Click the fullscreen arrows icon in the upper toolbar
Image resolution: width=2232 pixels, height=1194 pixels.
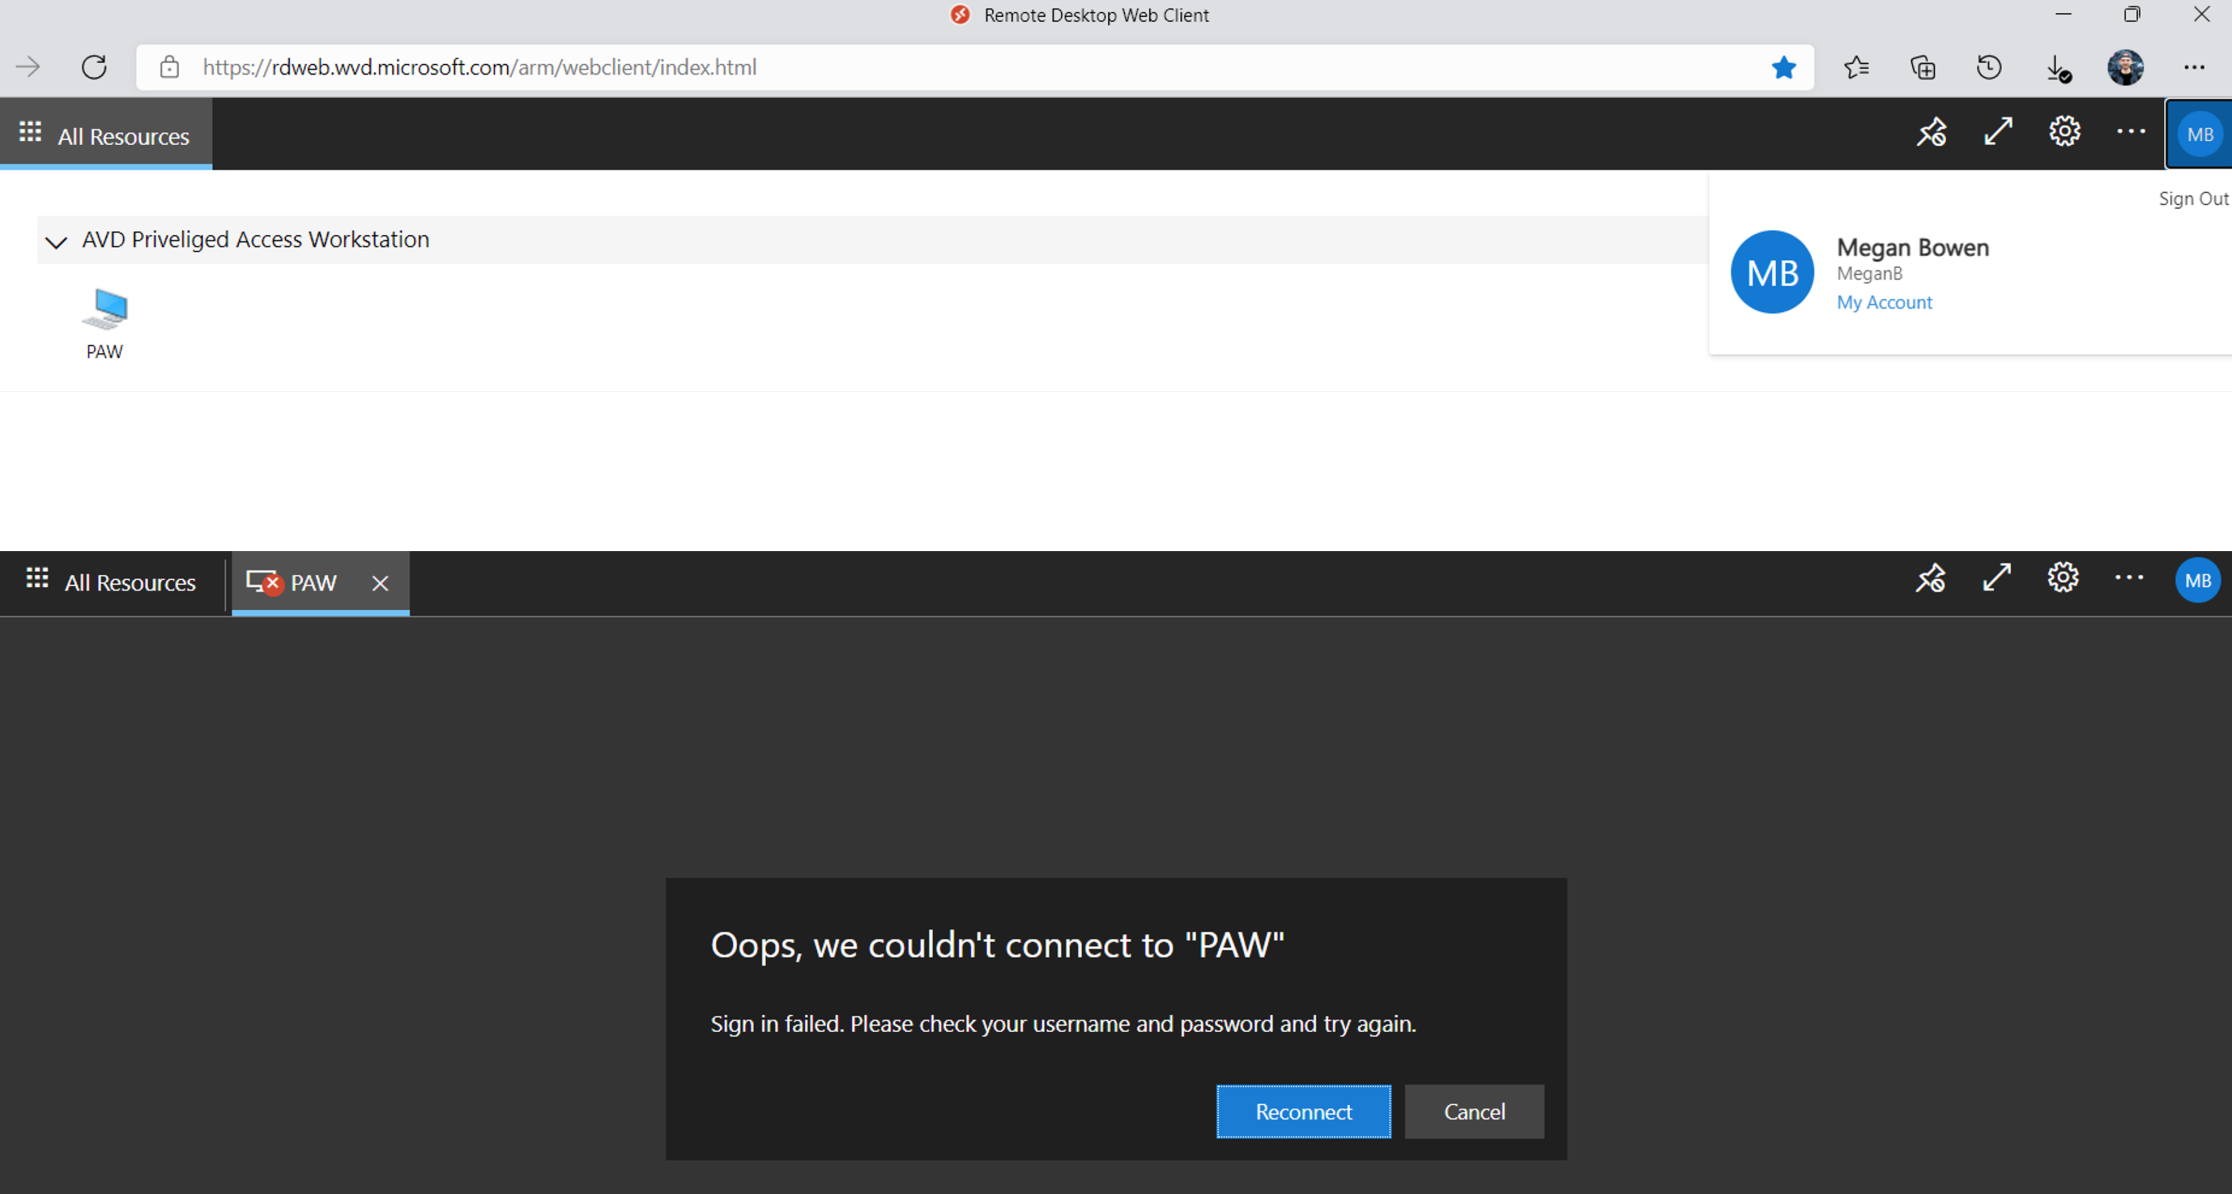pos(1998,133)
